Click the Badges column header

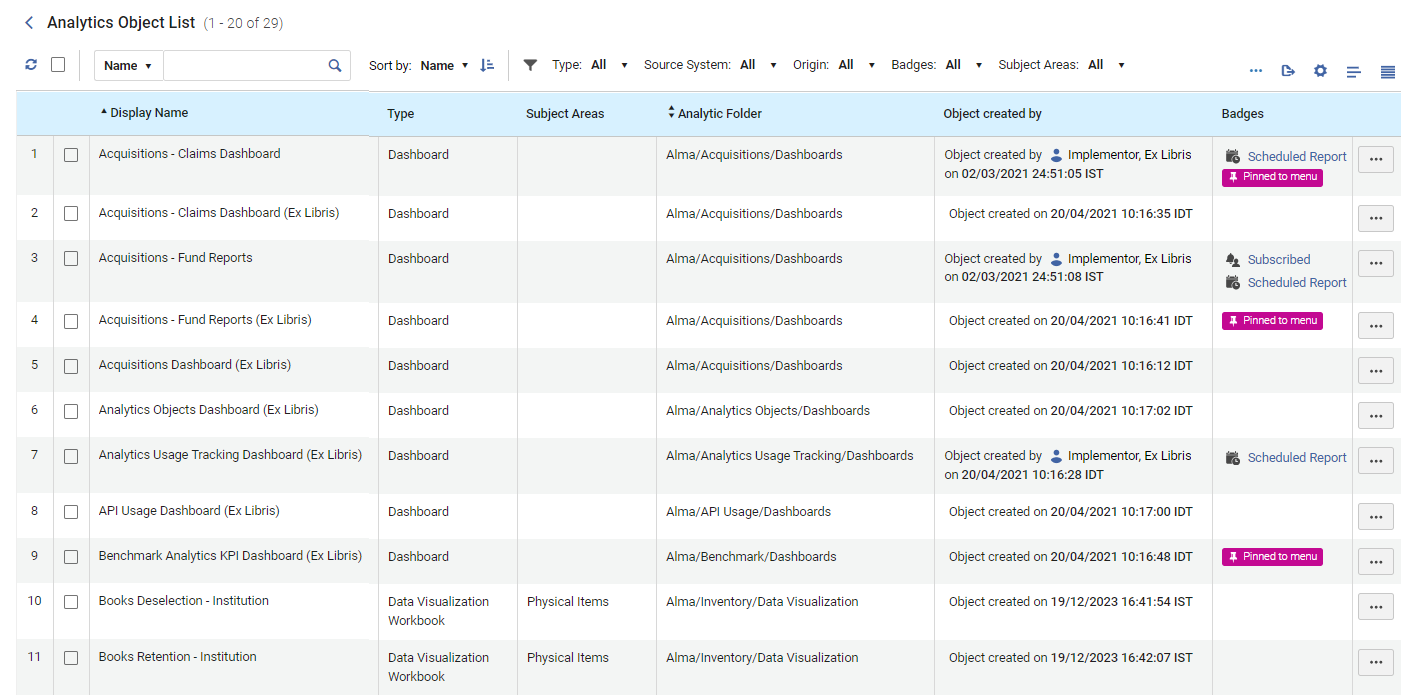click(x=1243, y=114)
